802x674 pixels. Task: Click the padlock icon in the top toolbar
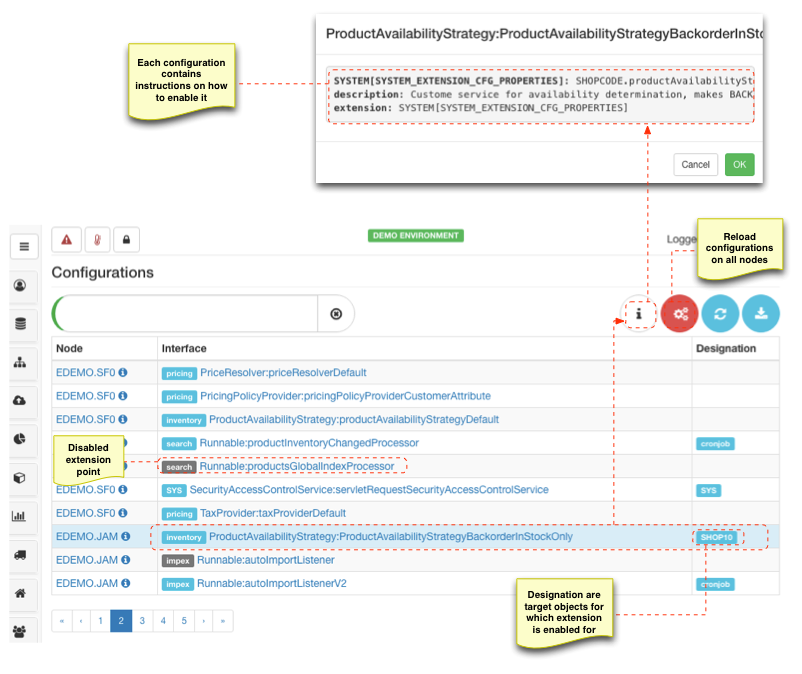click(x=126, y=240)
